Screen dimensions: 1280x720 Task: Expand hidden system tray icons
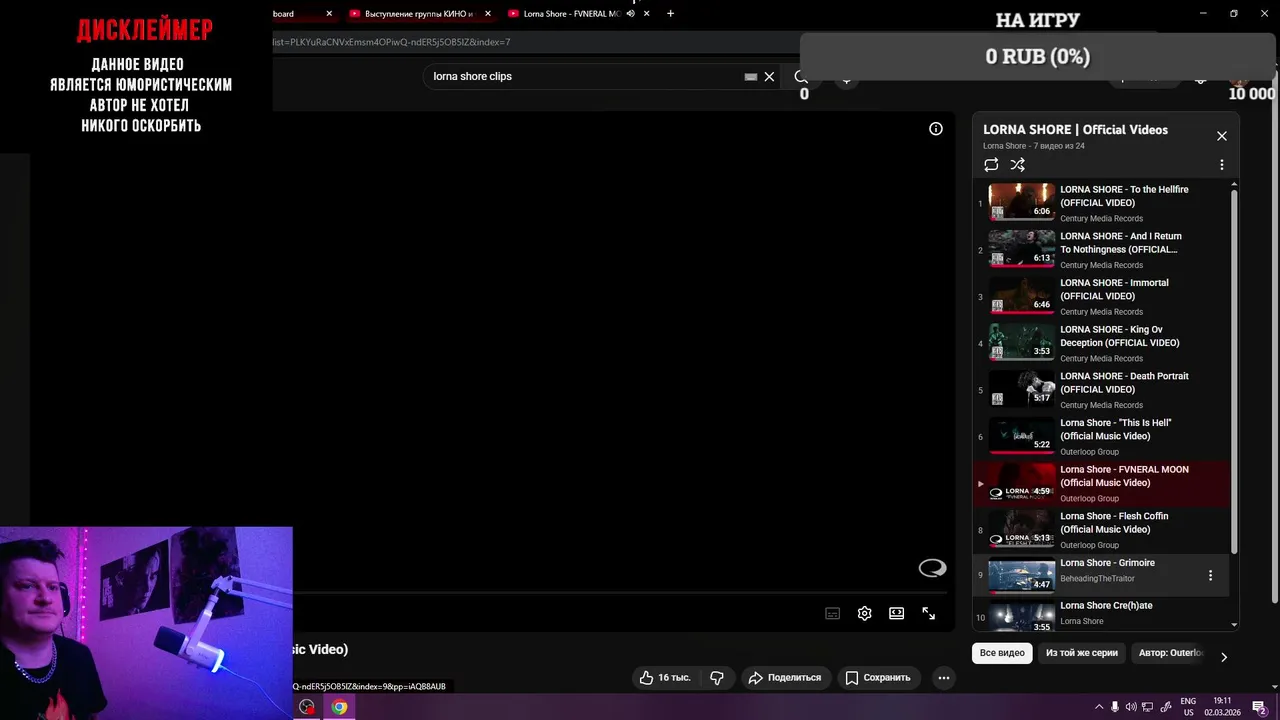point(1099,707)
